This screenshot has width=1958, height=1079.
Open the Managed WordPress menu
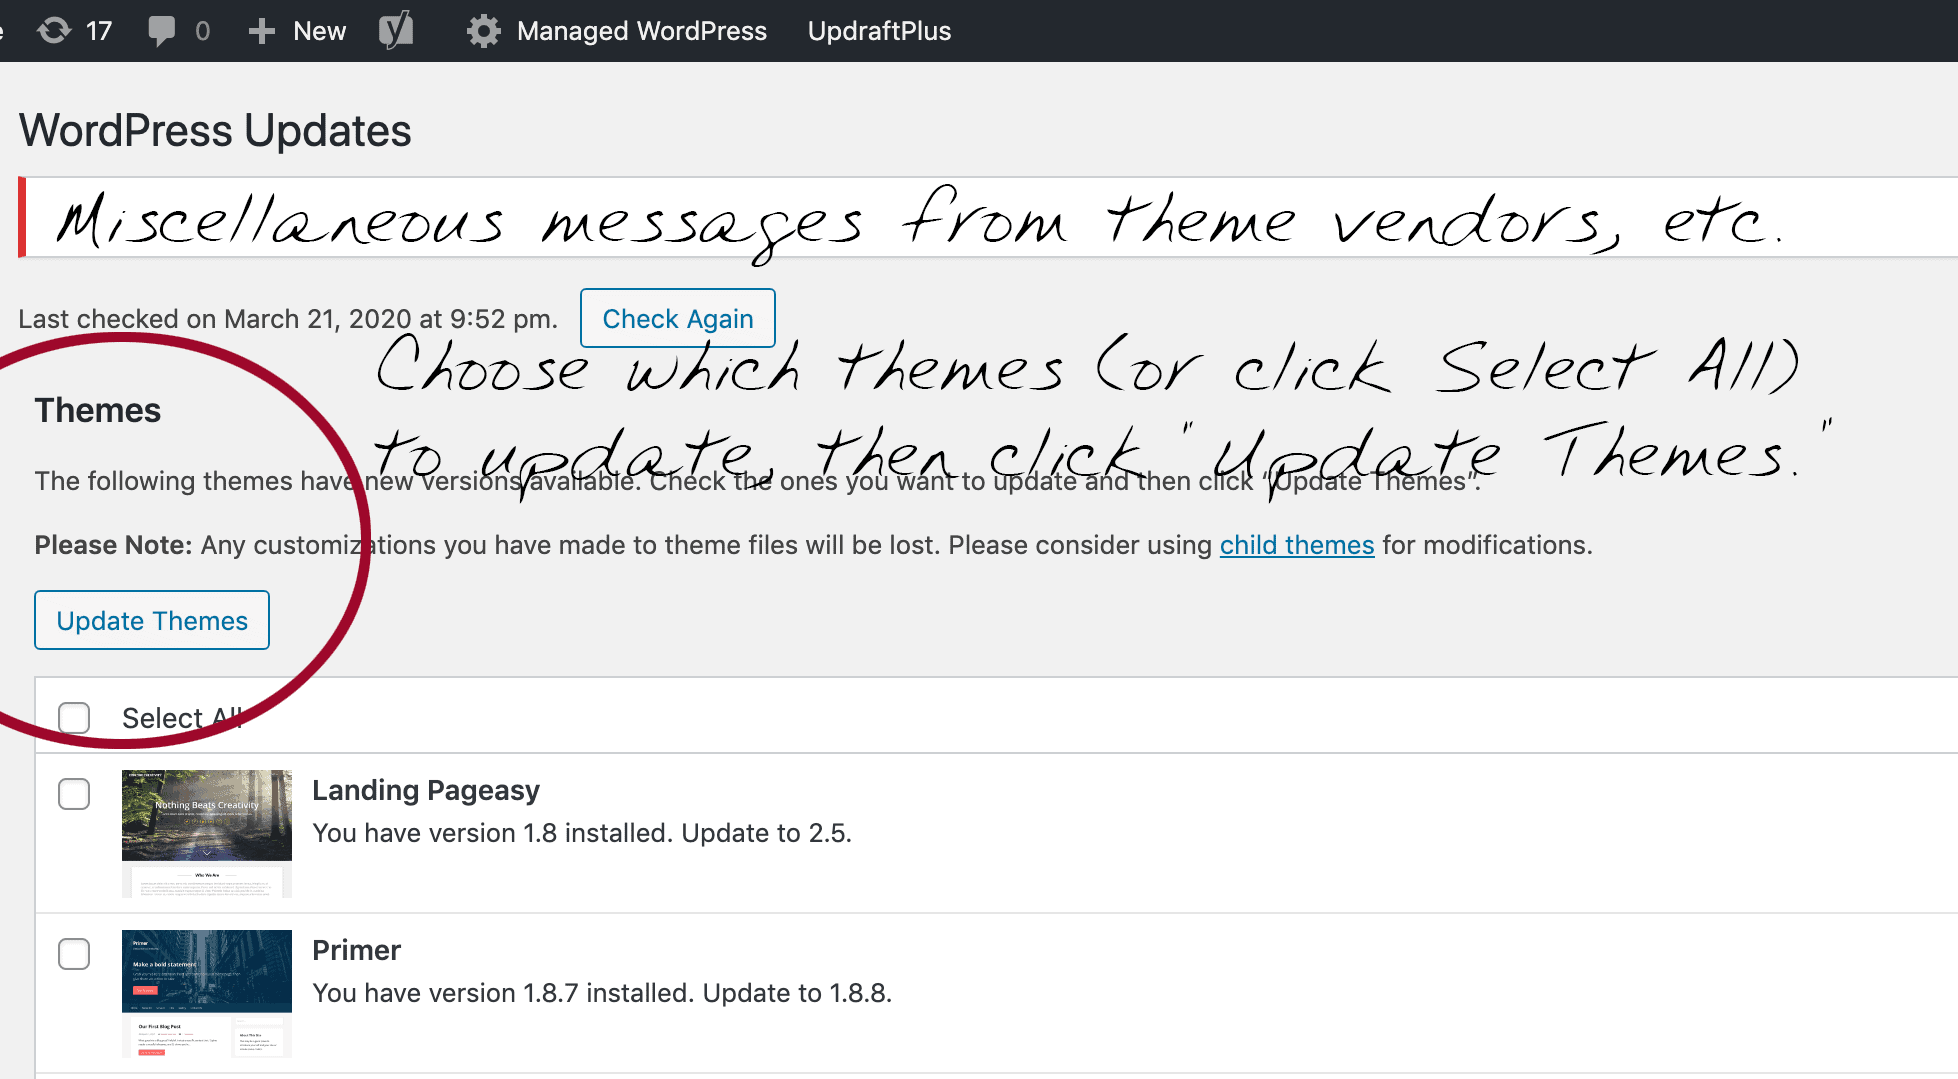641,31
